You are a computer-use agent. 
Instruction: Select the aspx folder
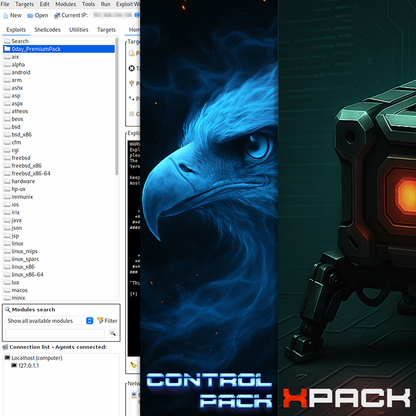(17, 103)
